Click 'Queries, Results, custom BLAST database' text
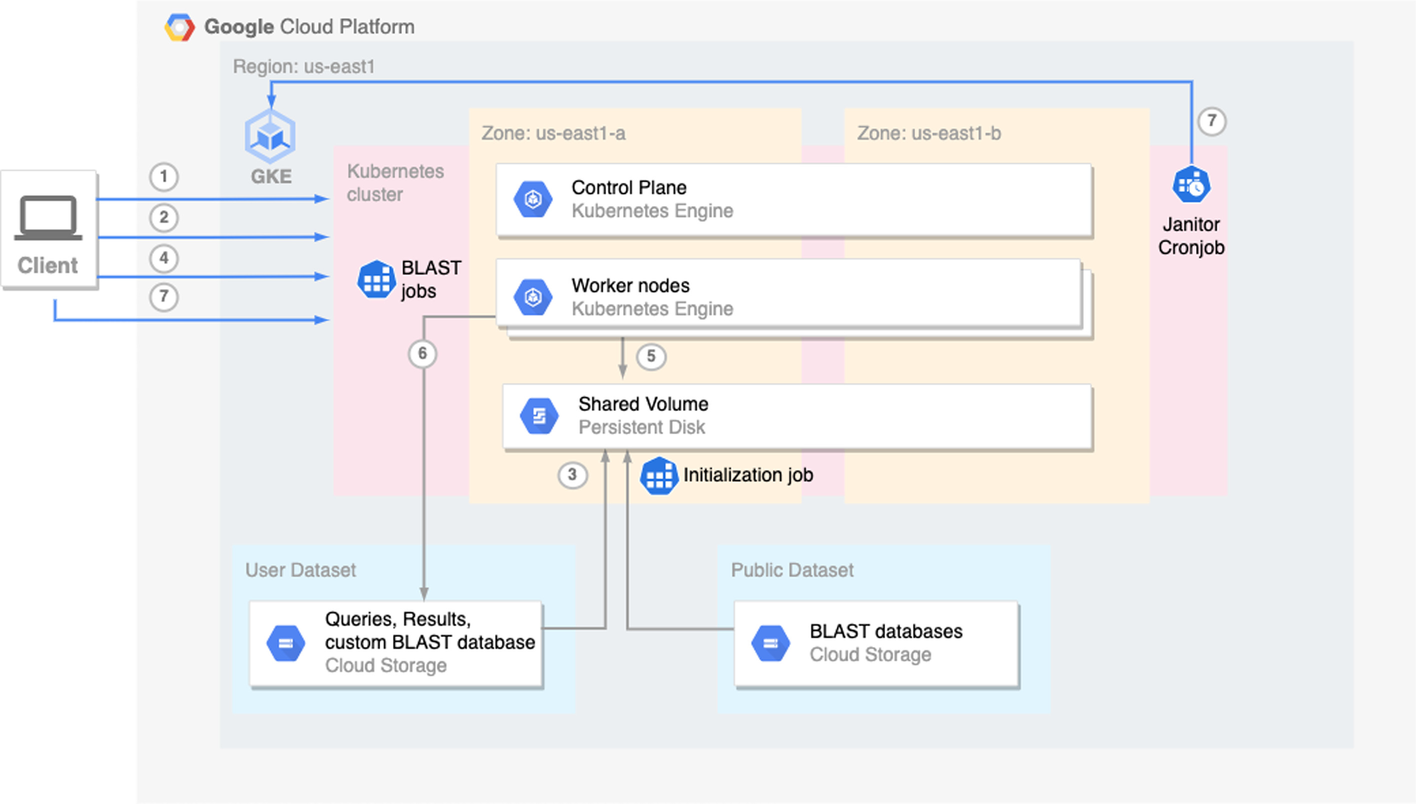 [430, 631]
